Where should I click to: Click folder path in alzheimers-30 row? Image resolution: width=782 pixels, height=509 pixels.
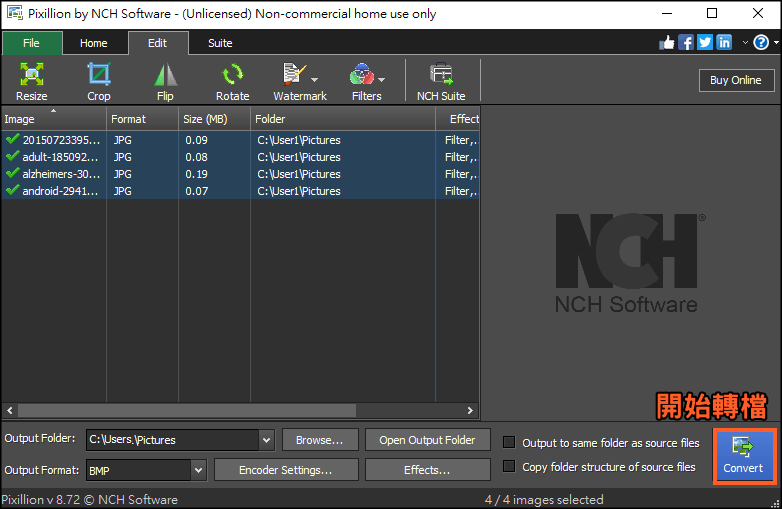(x=299, y=174)
